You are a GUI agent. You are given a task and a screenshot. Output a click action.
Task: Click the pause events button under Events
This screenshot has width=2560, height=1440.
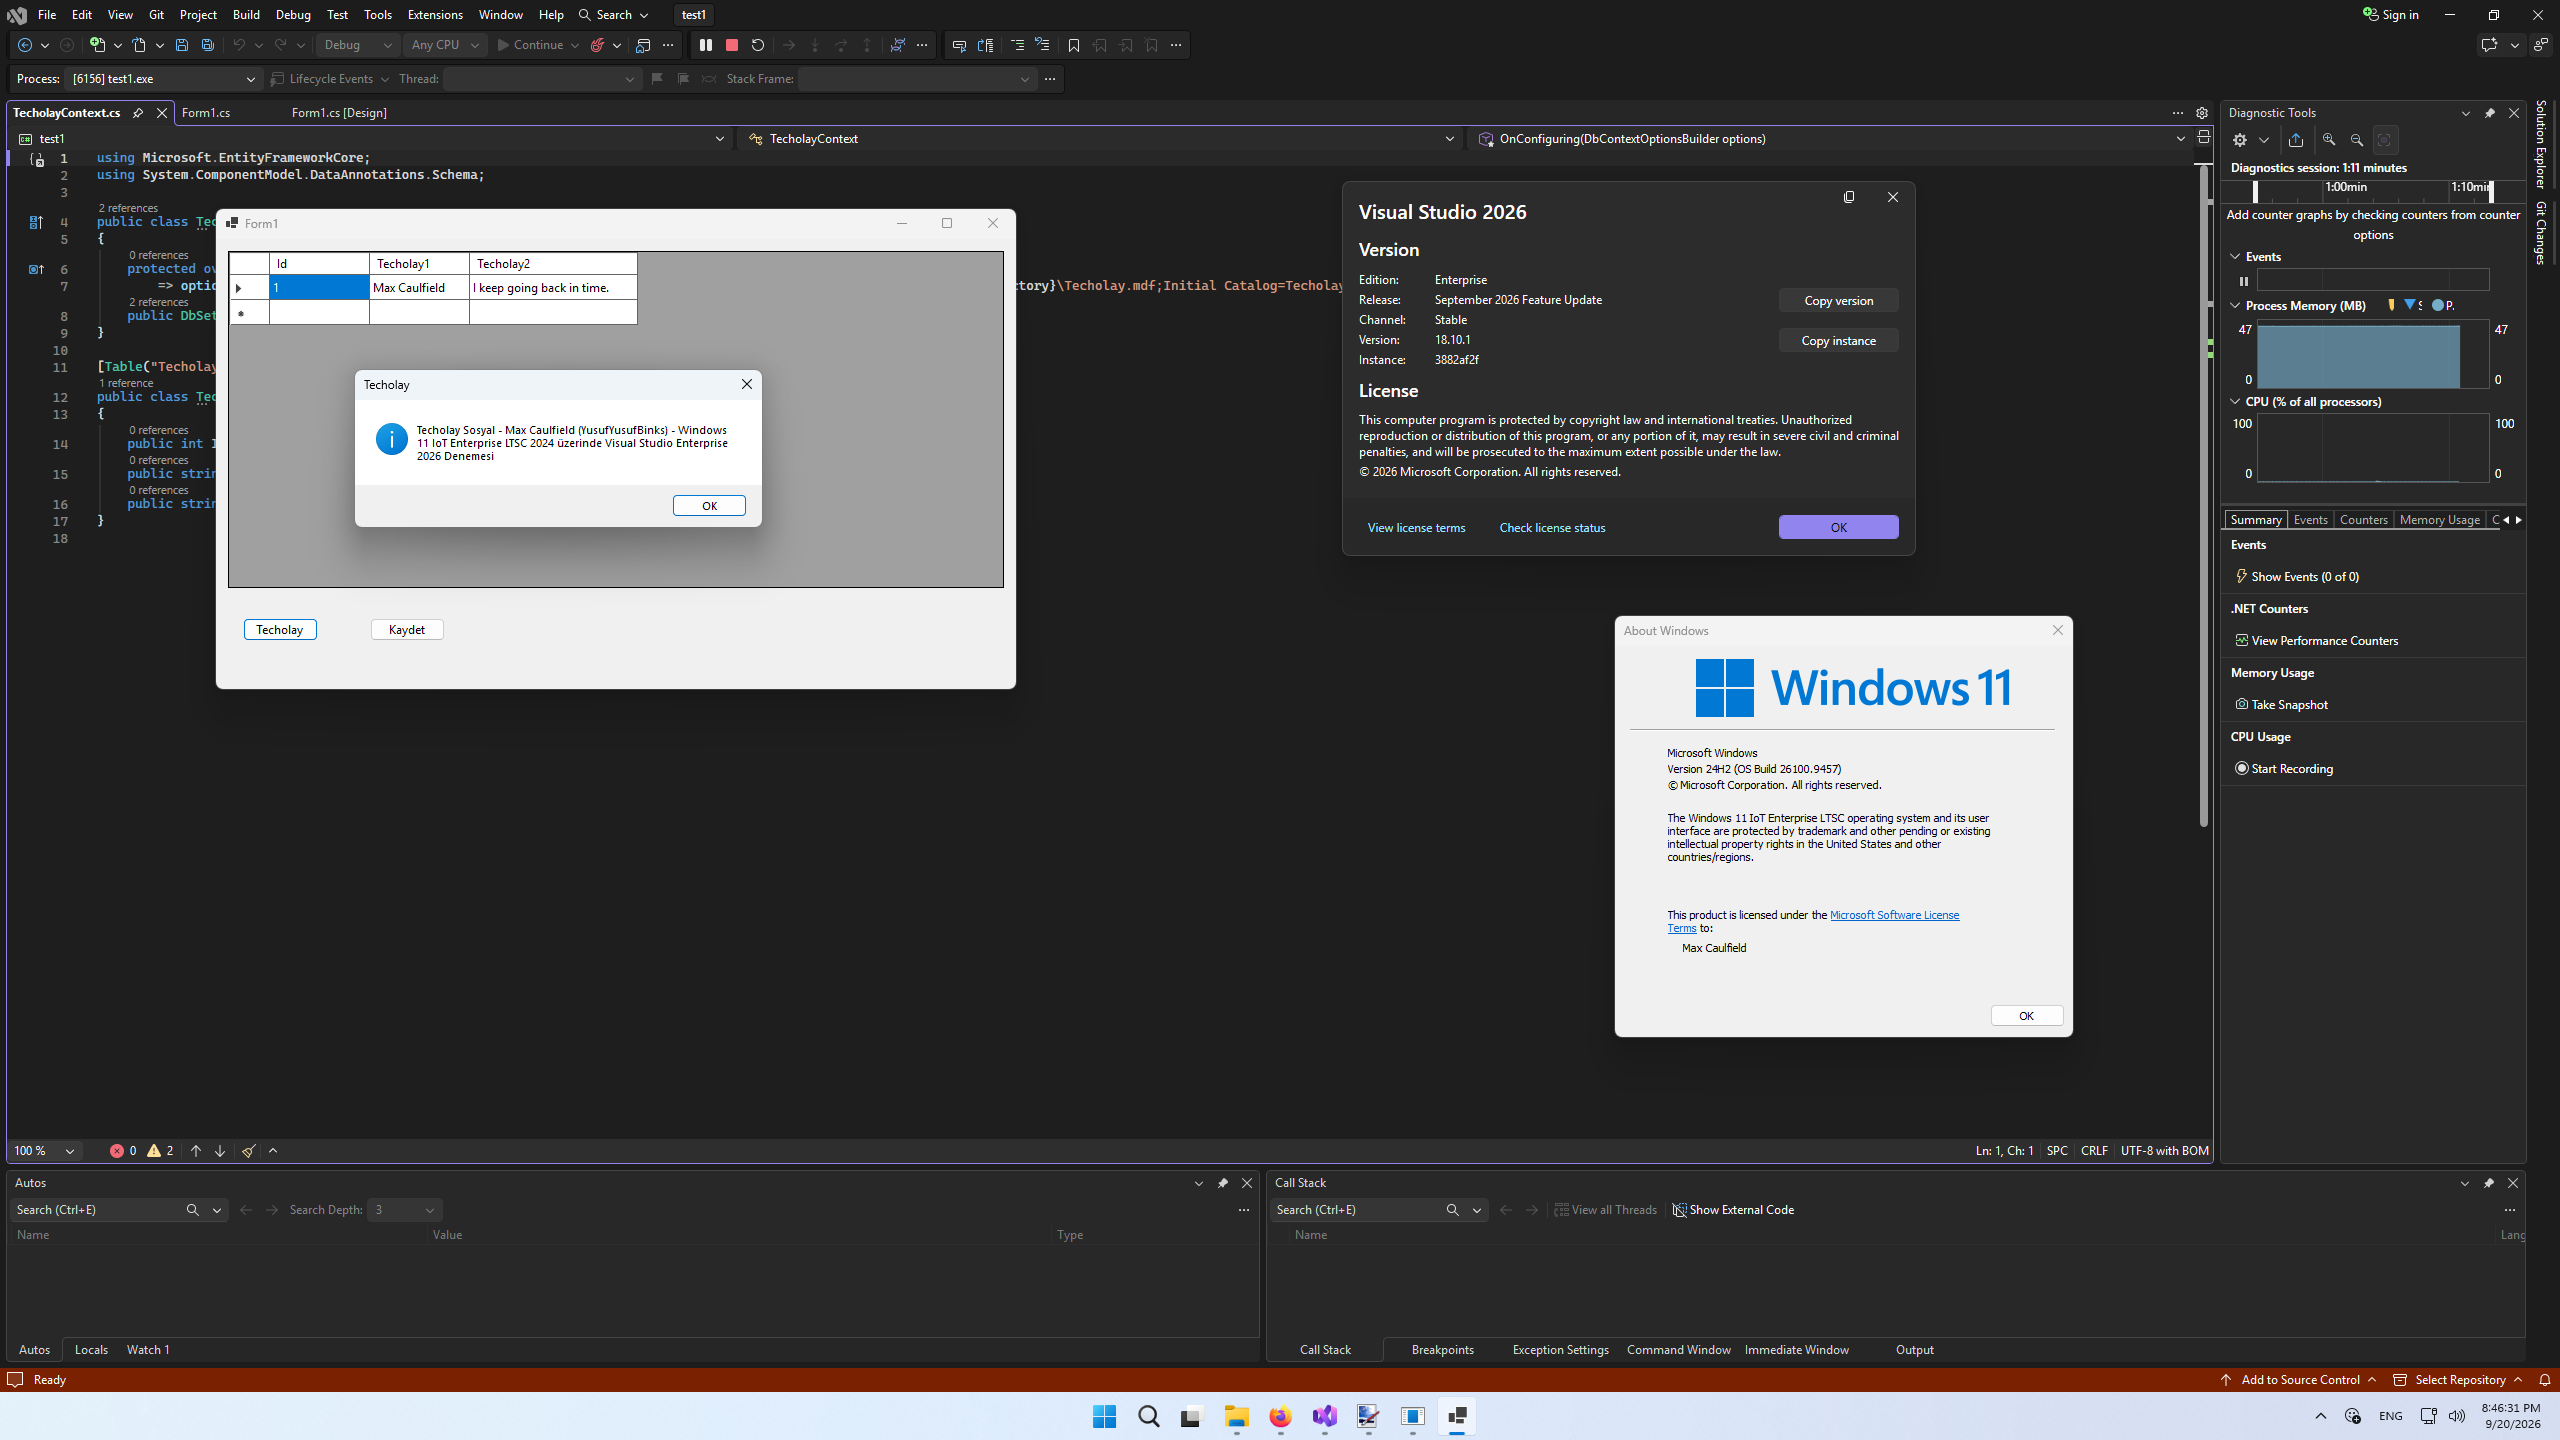pyautogui.click(x=2244, y=281)
